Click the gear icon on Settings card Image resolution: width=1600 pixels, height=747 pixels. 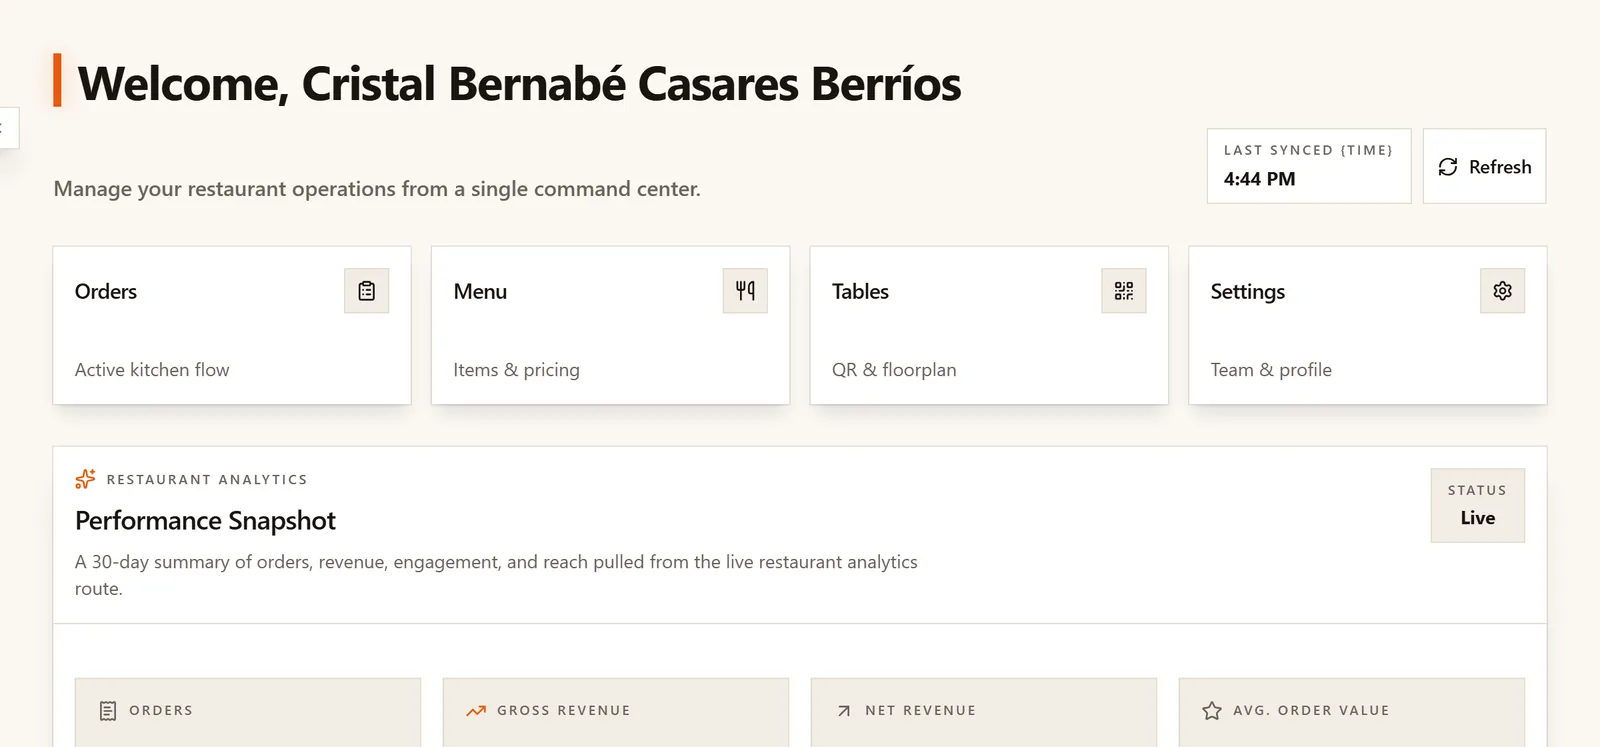1502,291
